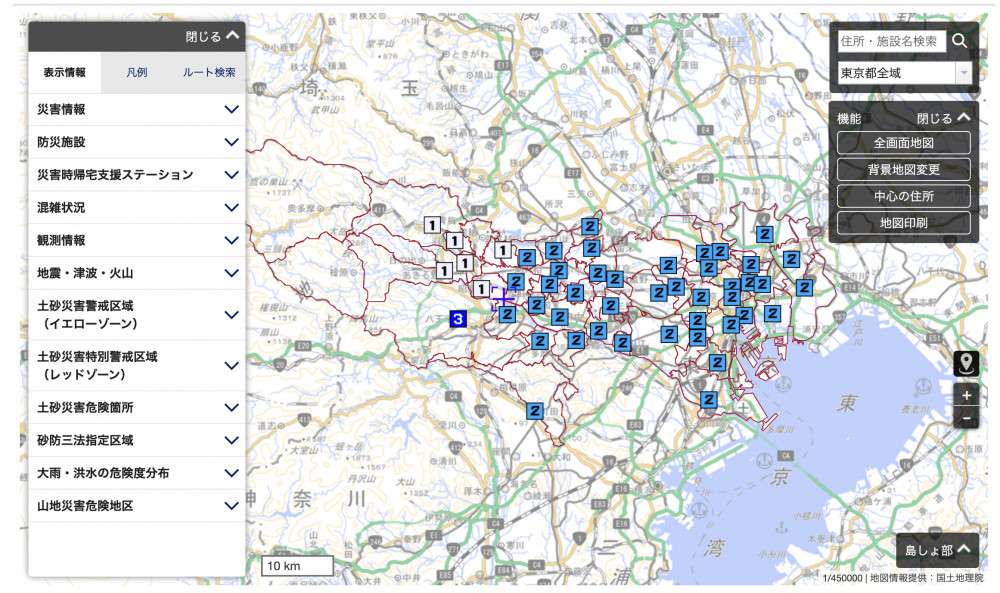Click the search magnifier icon

click(959, 41)
